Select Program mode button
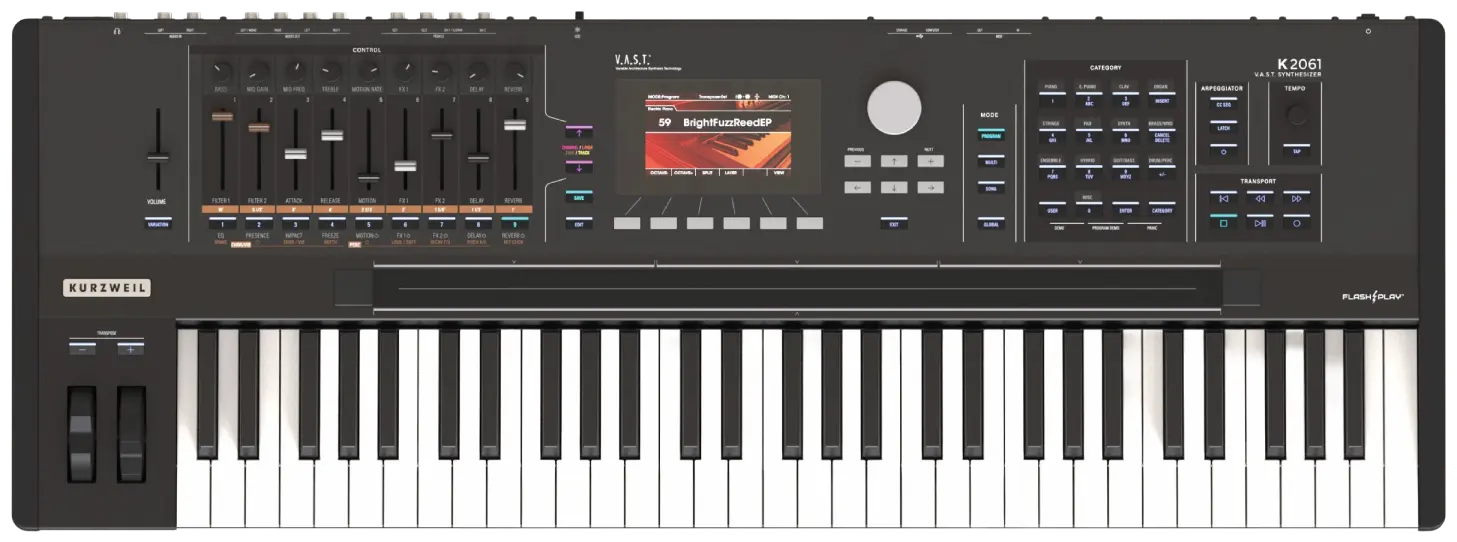 click(991, 135)
